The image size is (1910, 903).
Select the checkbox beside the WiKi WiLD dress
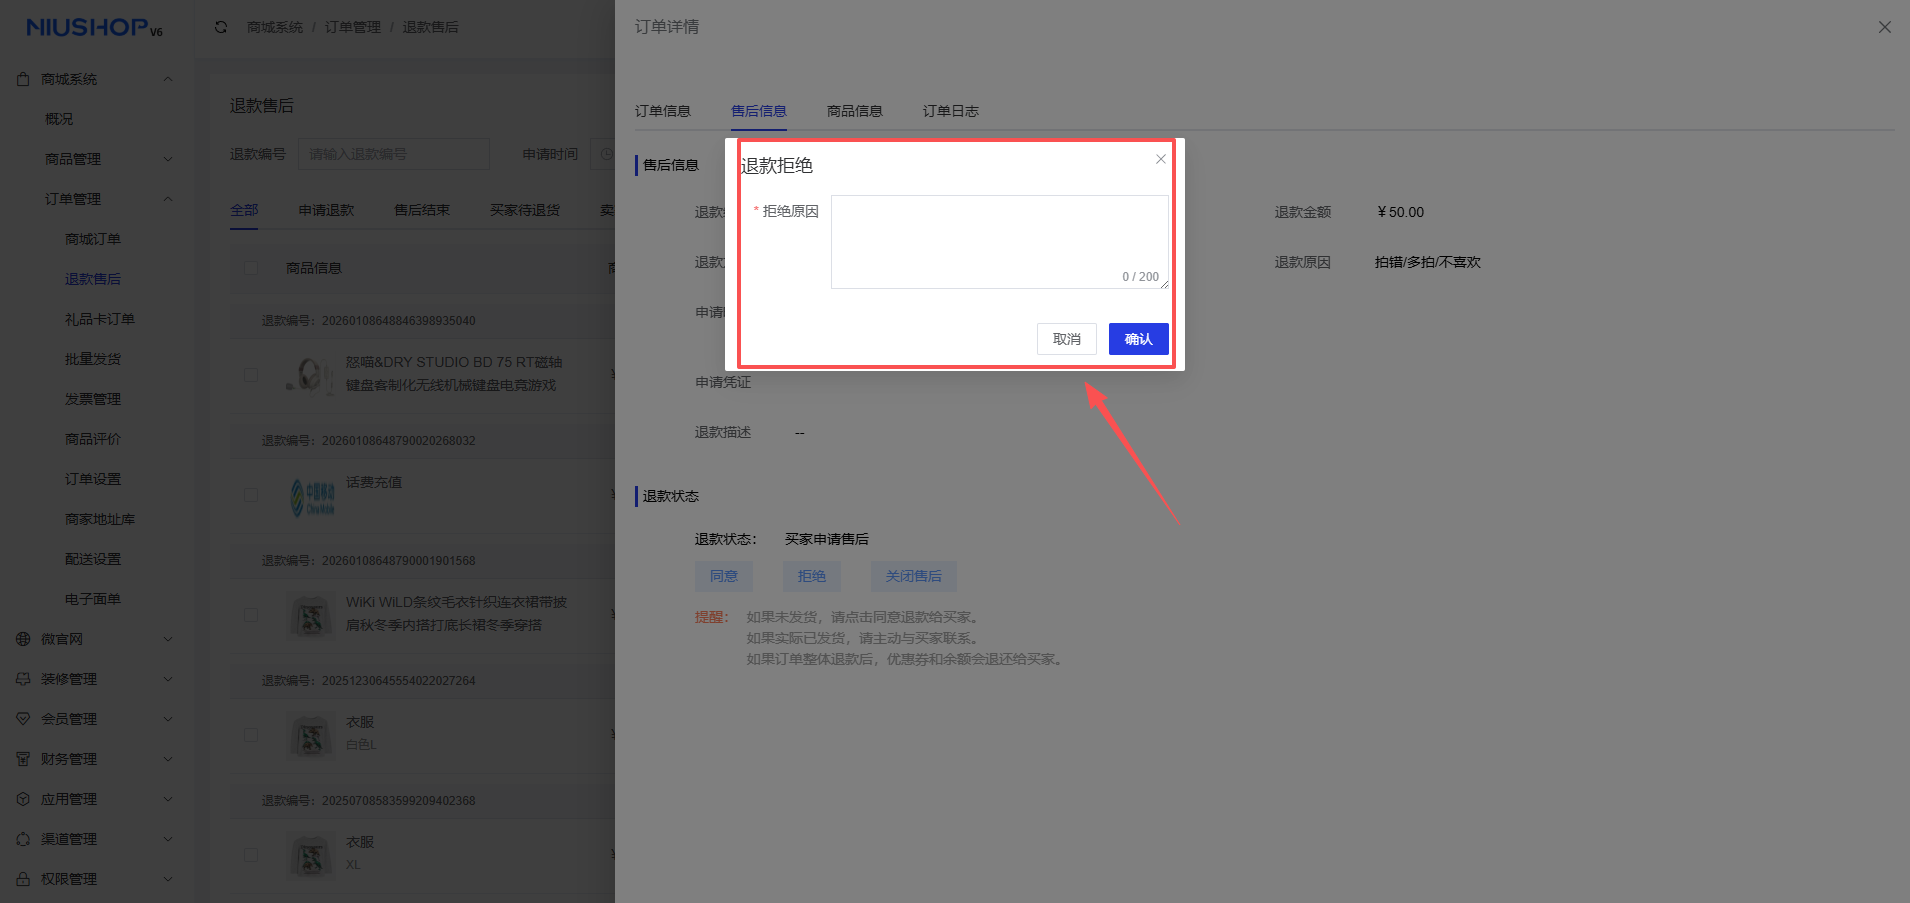(251, 615)
